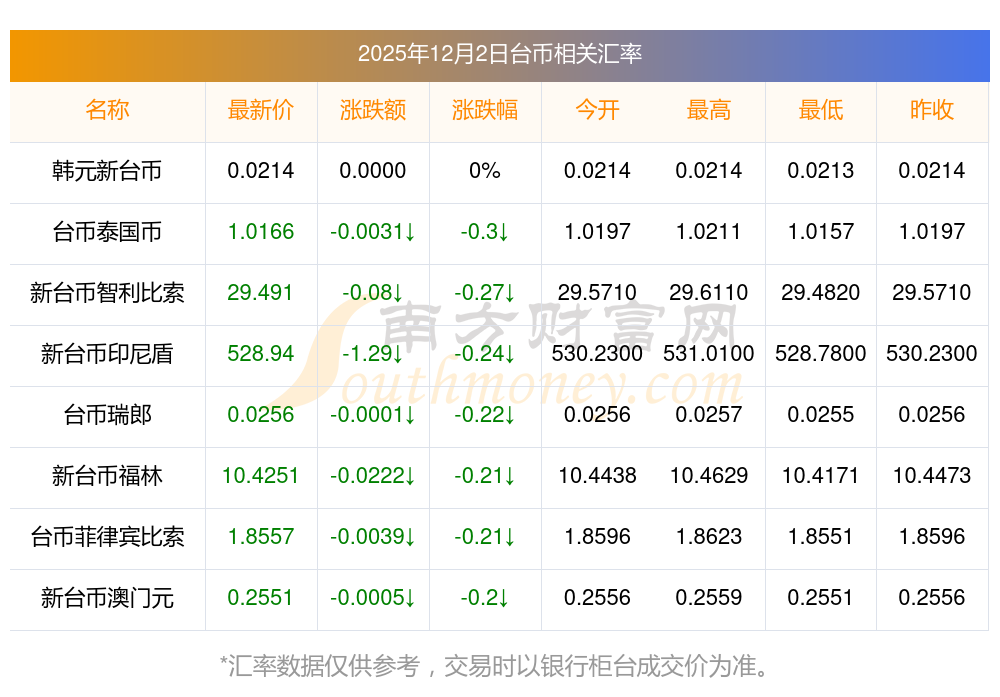Select the 新台币福林 row label
The height and width of the screenshot is (697, 1000).
click(x=107, y=476)
